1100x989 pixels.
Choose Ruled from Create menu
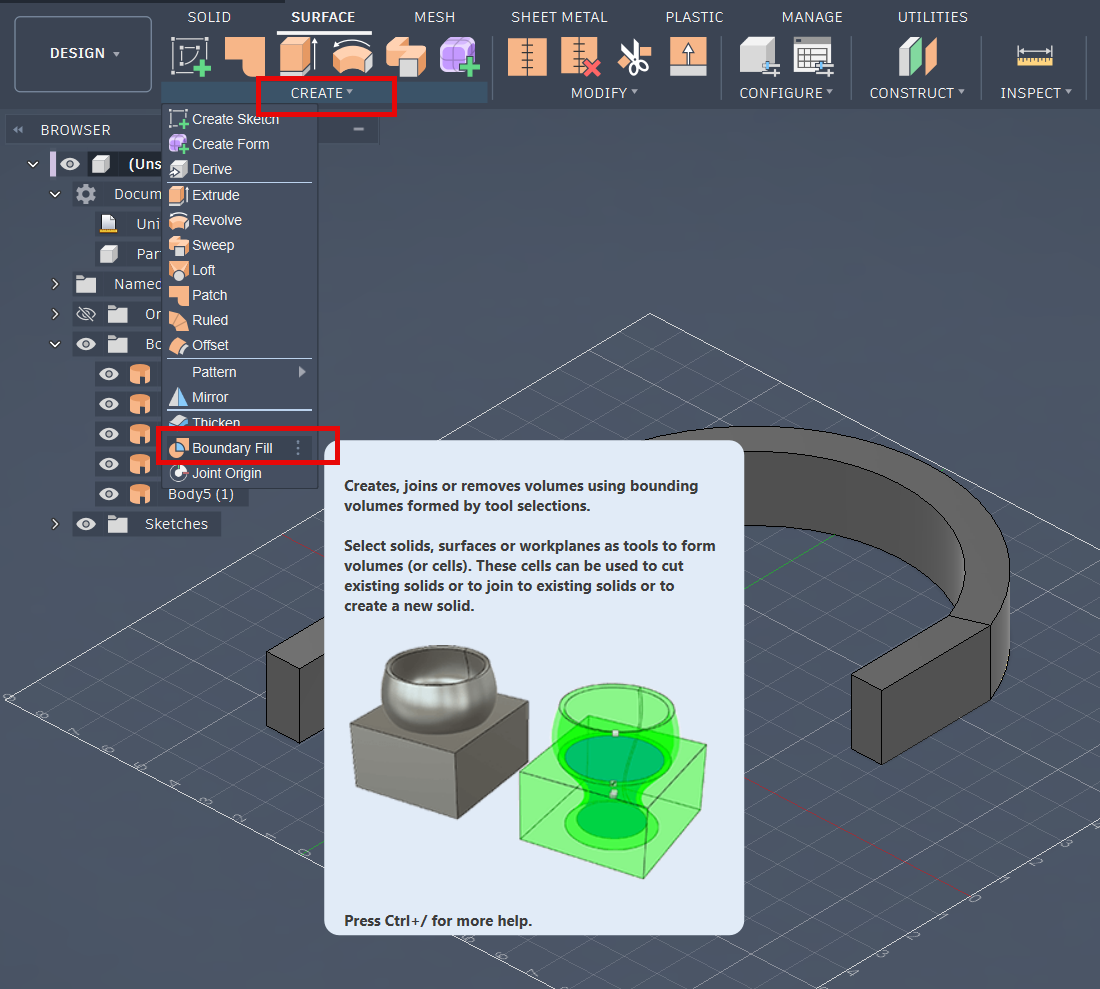pyautogui.click(x=239, y=321)
